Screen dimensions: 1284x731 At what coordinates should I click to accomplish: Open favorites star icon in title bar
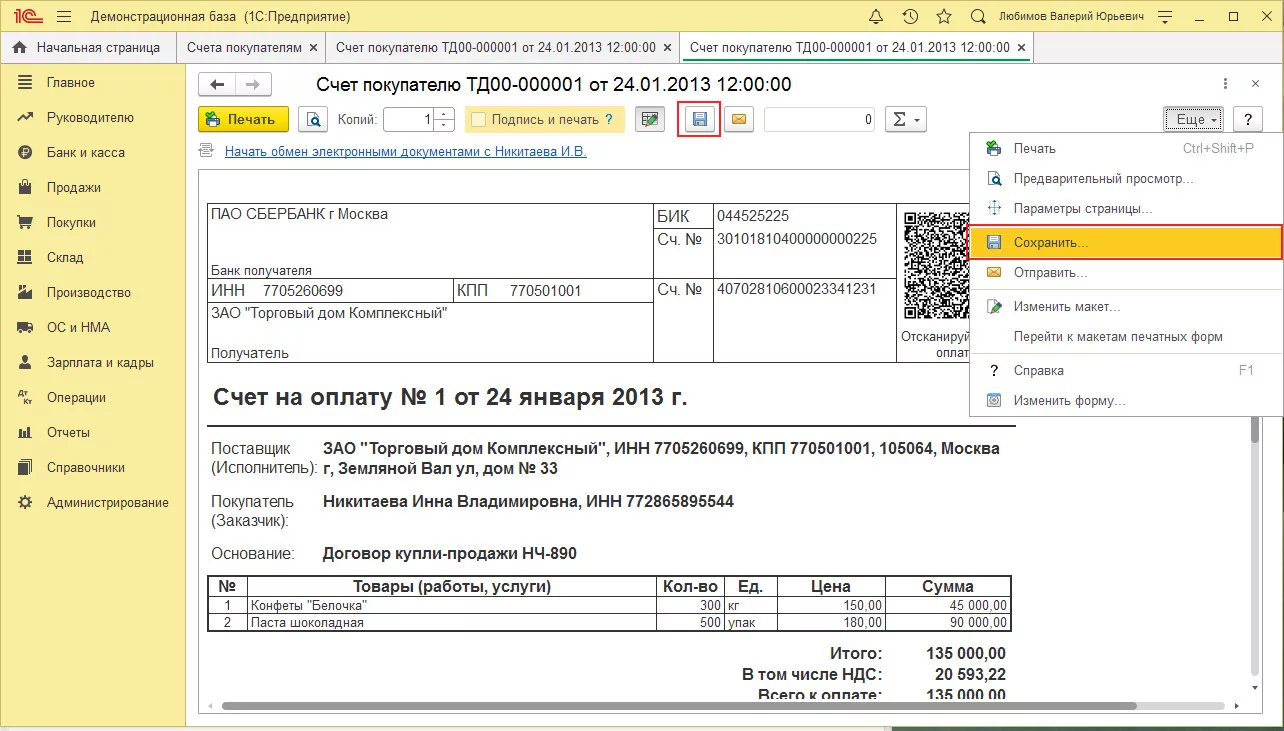point(944,16)
